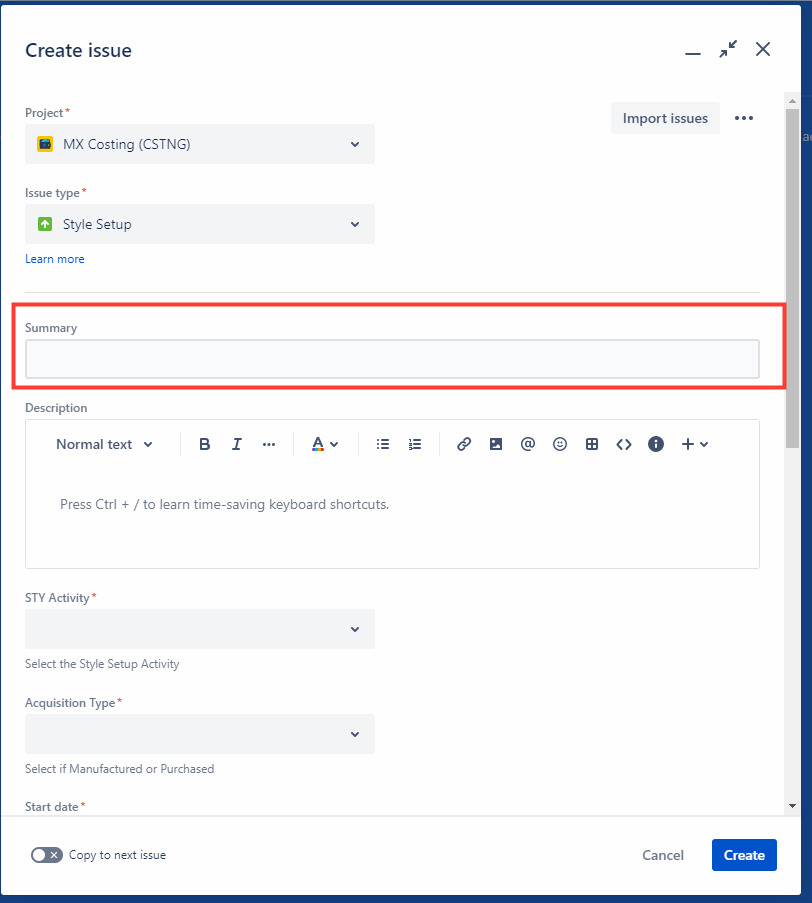Close the Create issue dialog
The image size is (812, 903).
(x=763, y=50)
